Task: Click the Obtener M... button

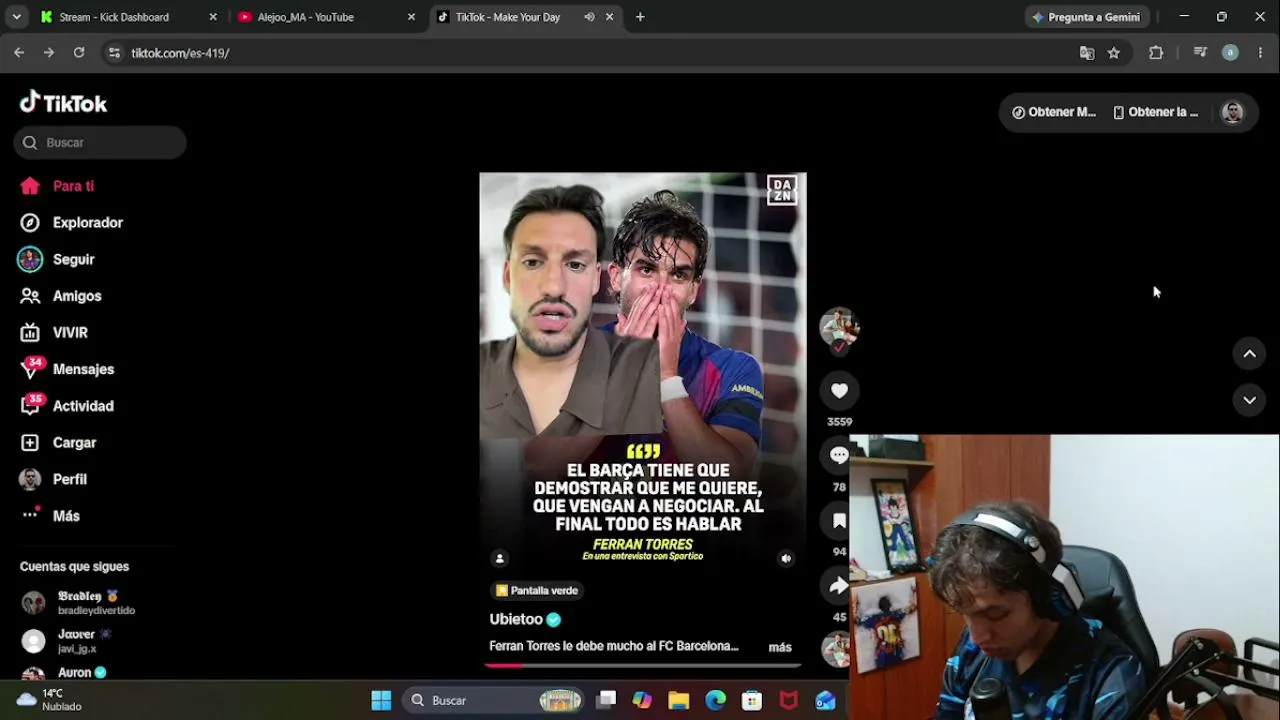Action: click(x=1054, y=112)
